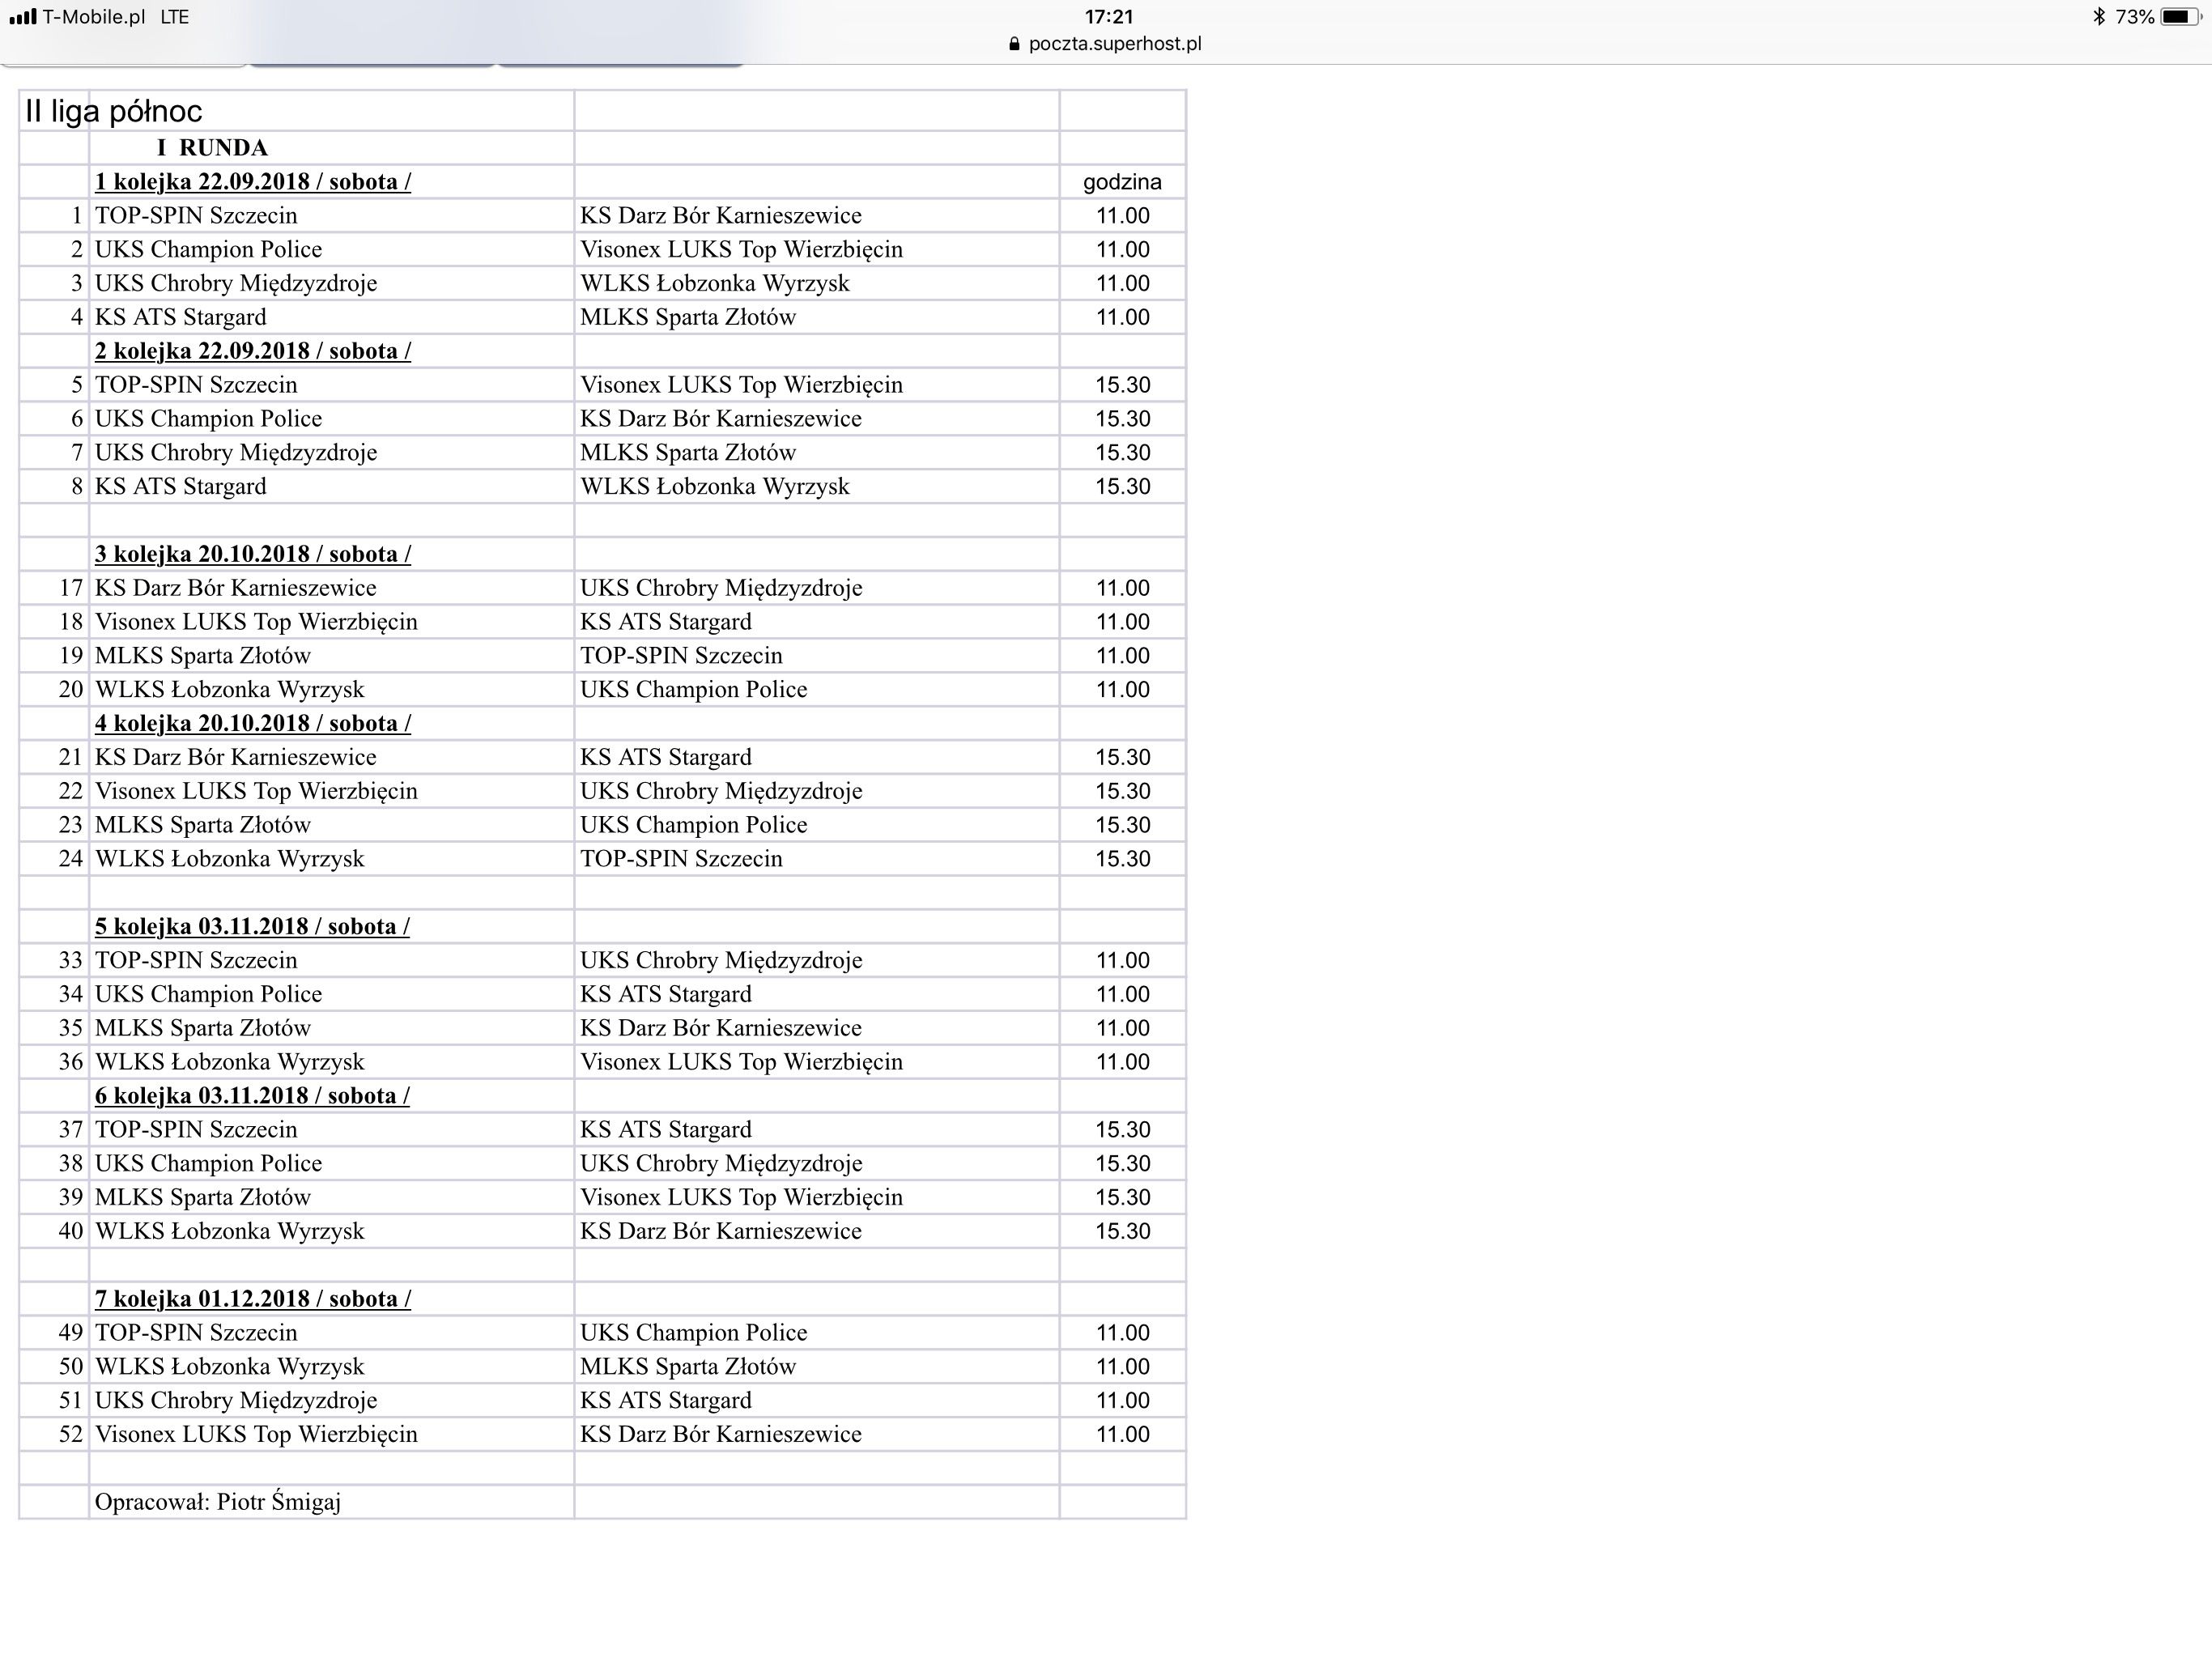
Task: Select the 'godzina' column header
Action: coord(1122,182)
